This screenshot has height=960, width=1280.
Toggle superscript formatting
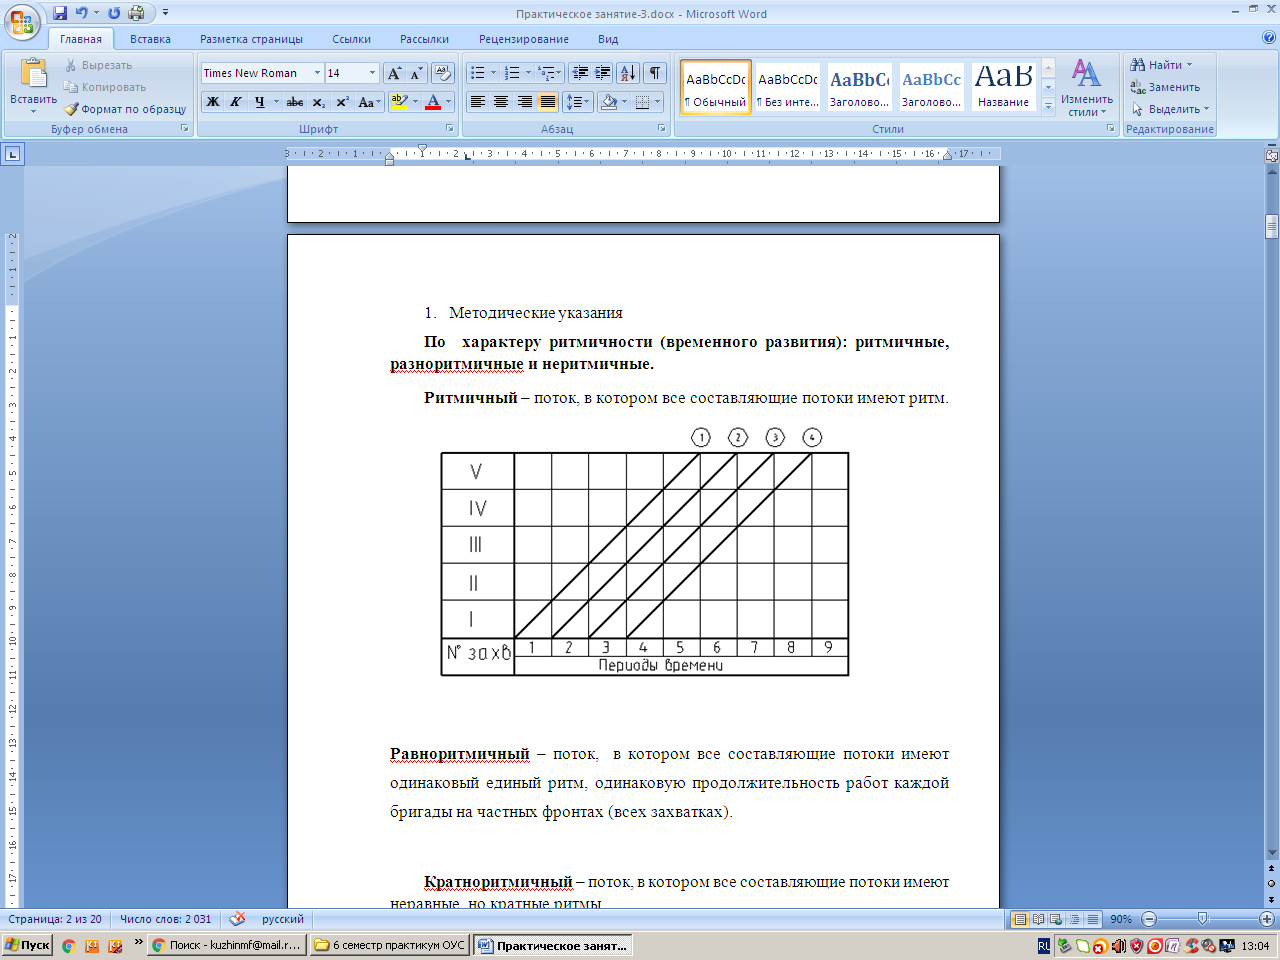pos(342,102)
